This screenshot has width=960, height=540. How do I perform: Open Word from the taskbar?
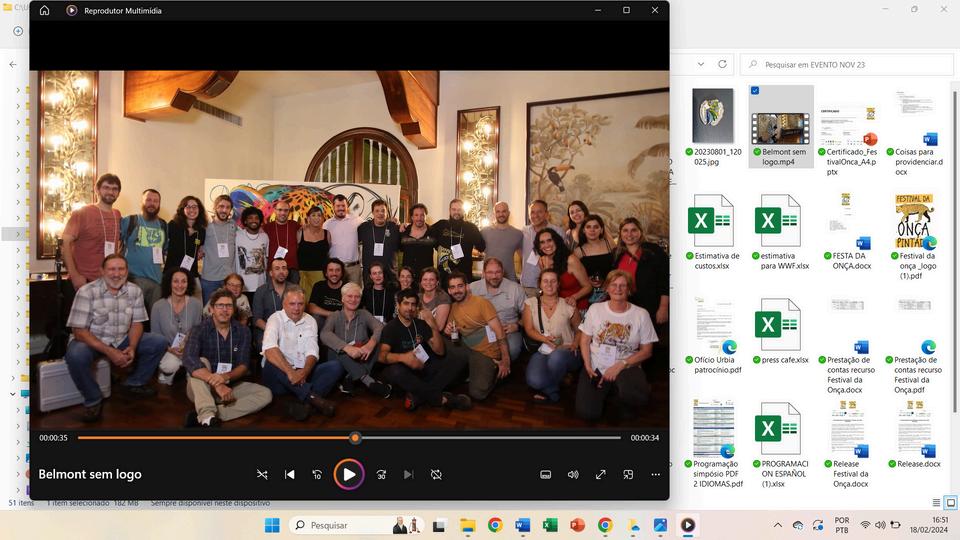point(522,525)
